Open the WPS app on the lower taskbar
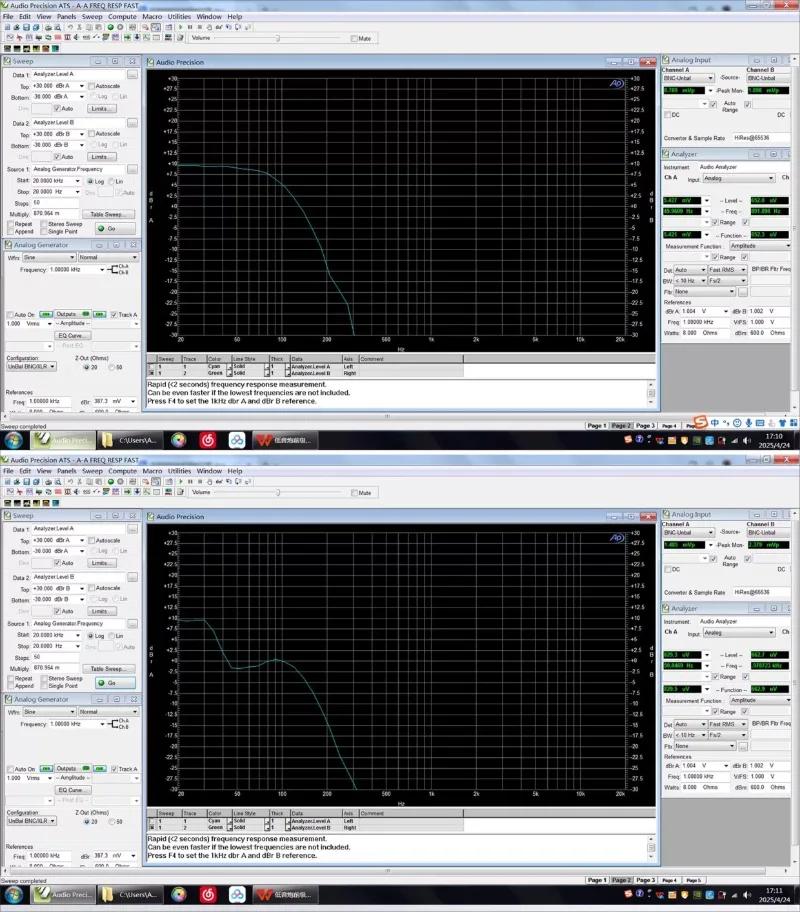This screenshot has height=912, width=800. point(264,894)
